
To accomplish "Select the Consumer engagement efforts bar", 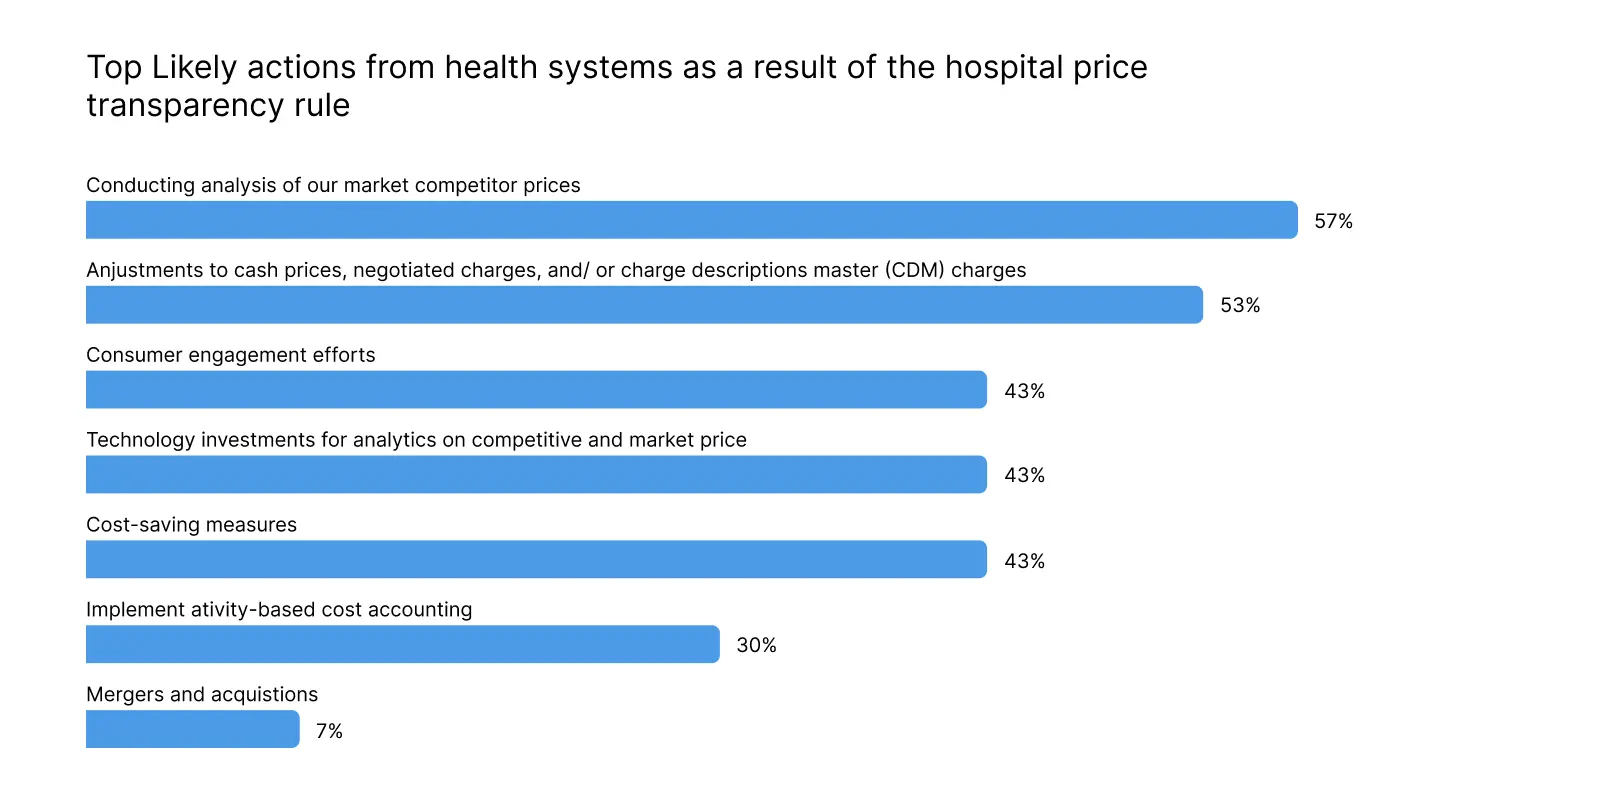I will point(536,390).
